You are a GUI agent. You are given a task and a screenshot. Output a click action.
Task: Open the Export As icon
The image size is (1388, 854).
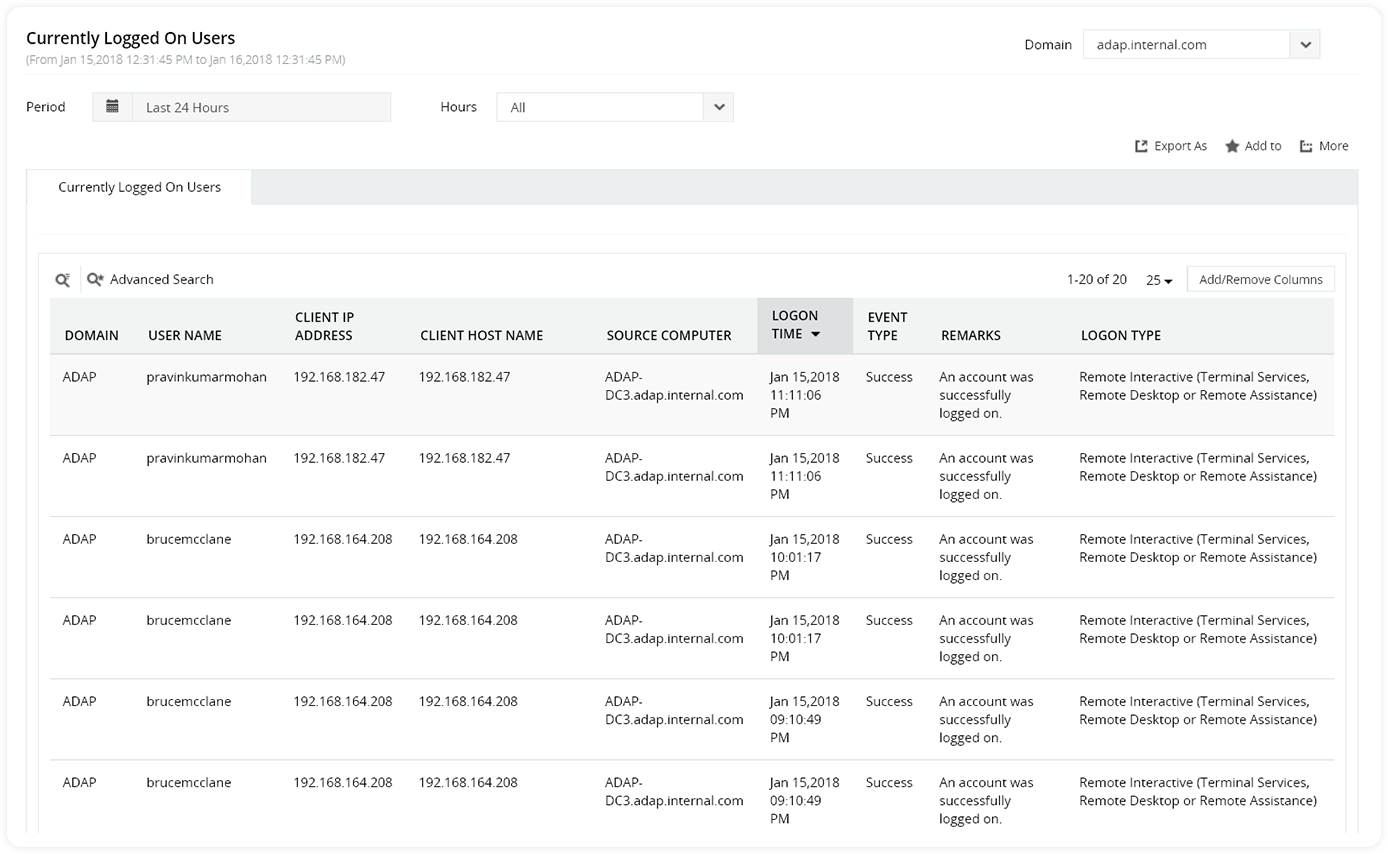pos(1140,146)
